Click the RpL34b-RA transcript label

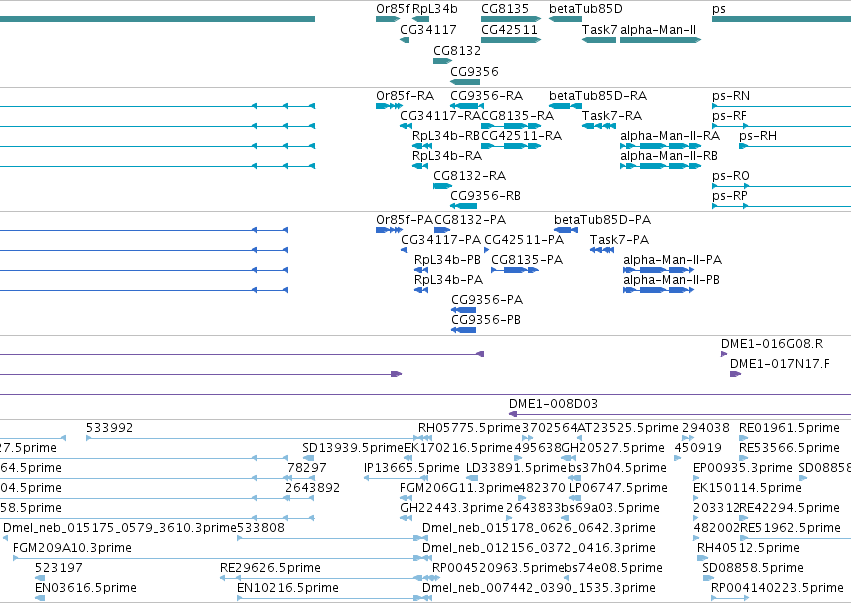pyautogui.click(x=447, y=156)
